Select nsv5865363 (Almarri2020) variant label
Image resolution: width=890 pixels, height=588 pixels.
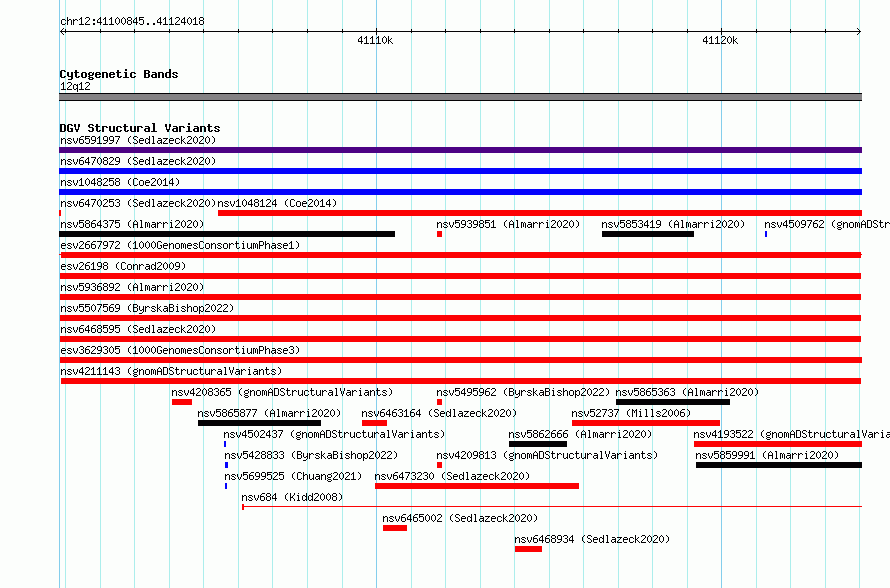687,392
